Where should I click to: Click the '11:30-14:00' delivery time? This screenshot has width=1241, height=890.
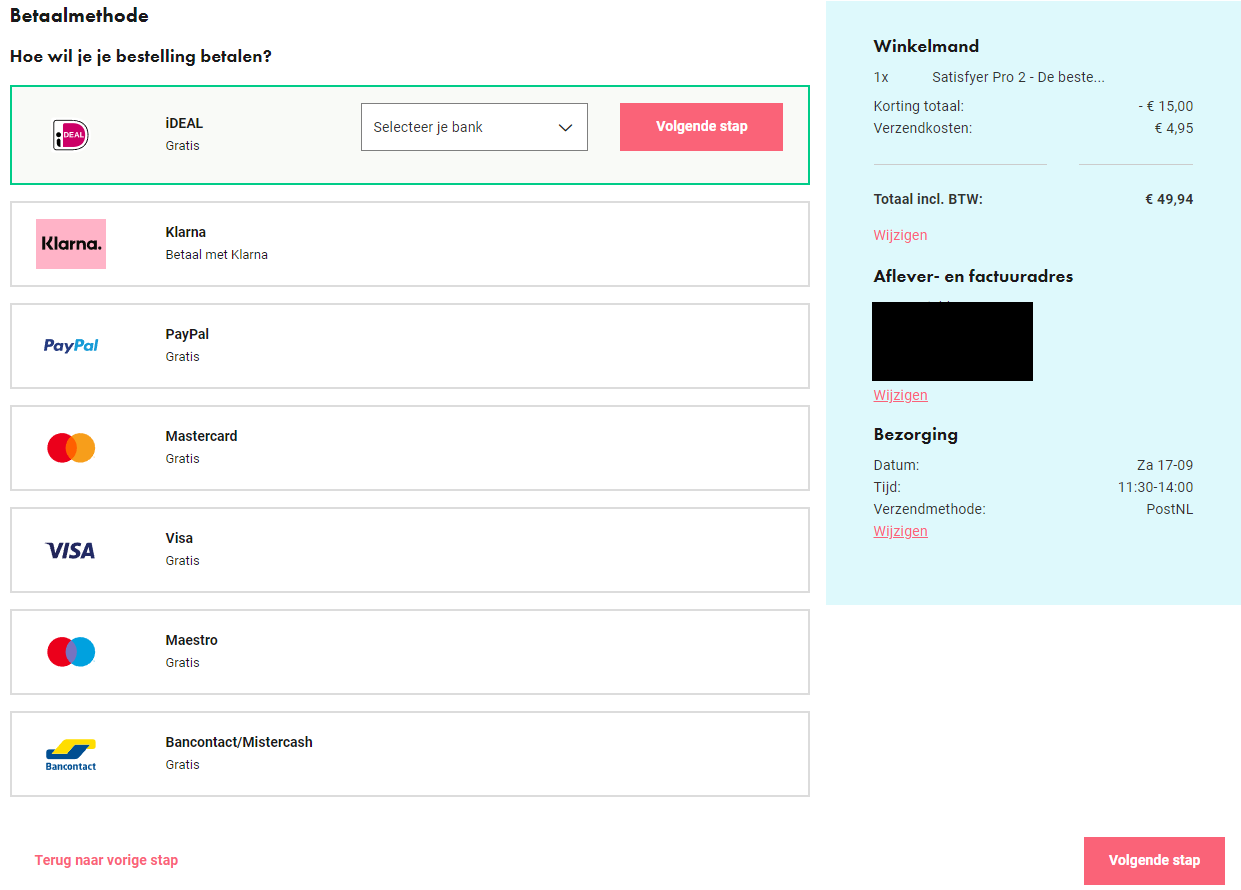coord(1155,487)
